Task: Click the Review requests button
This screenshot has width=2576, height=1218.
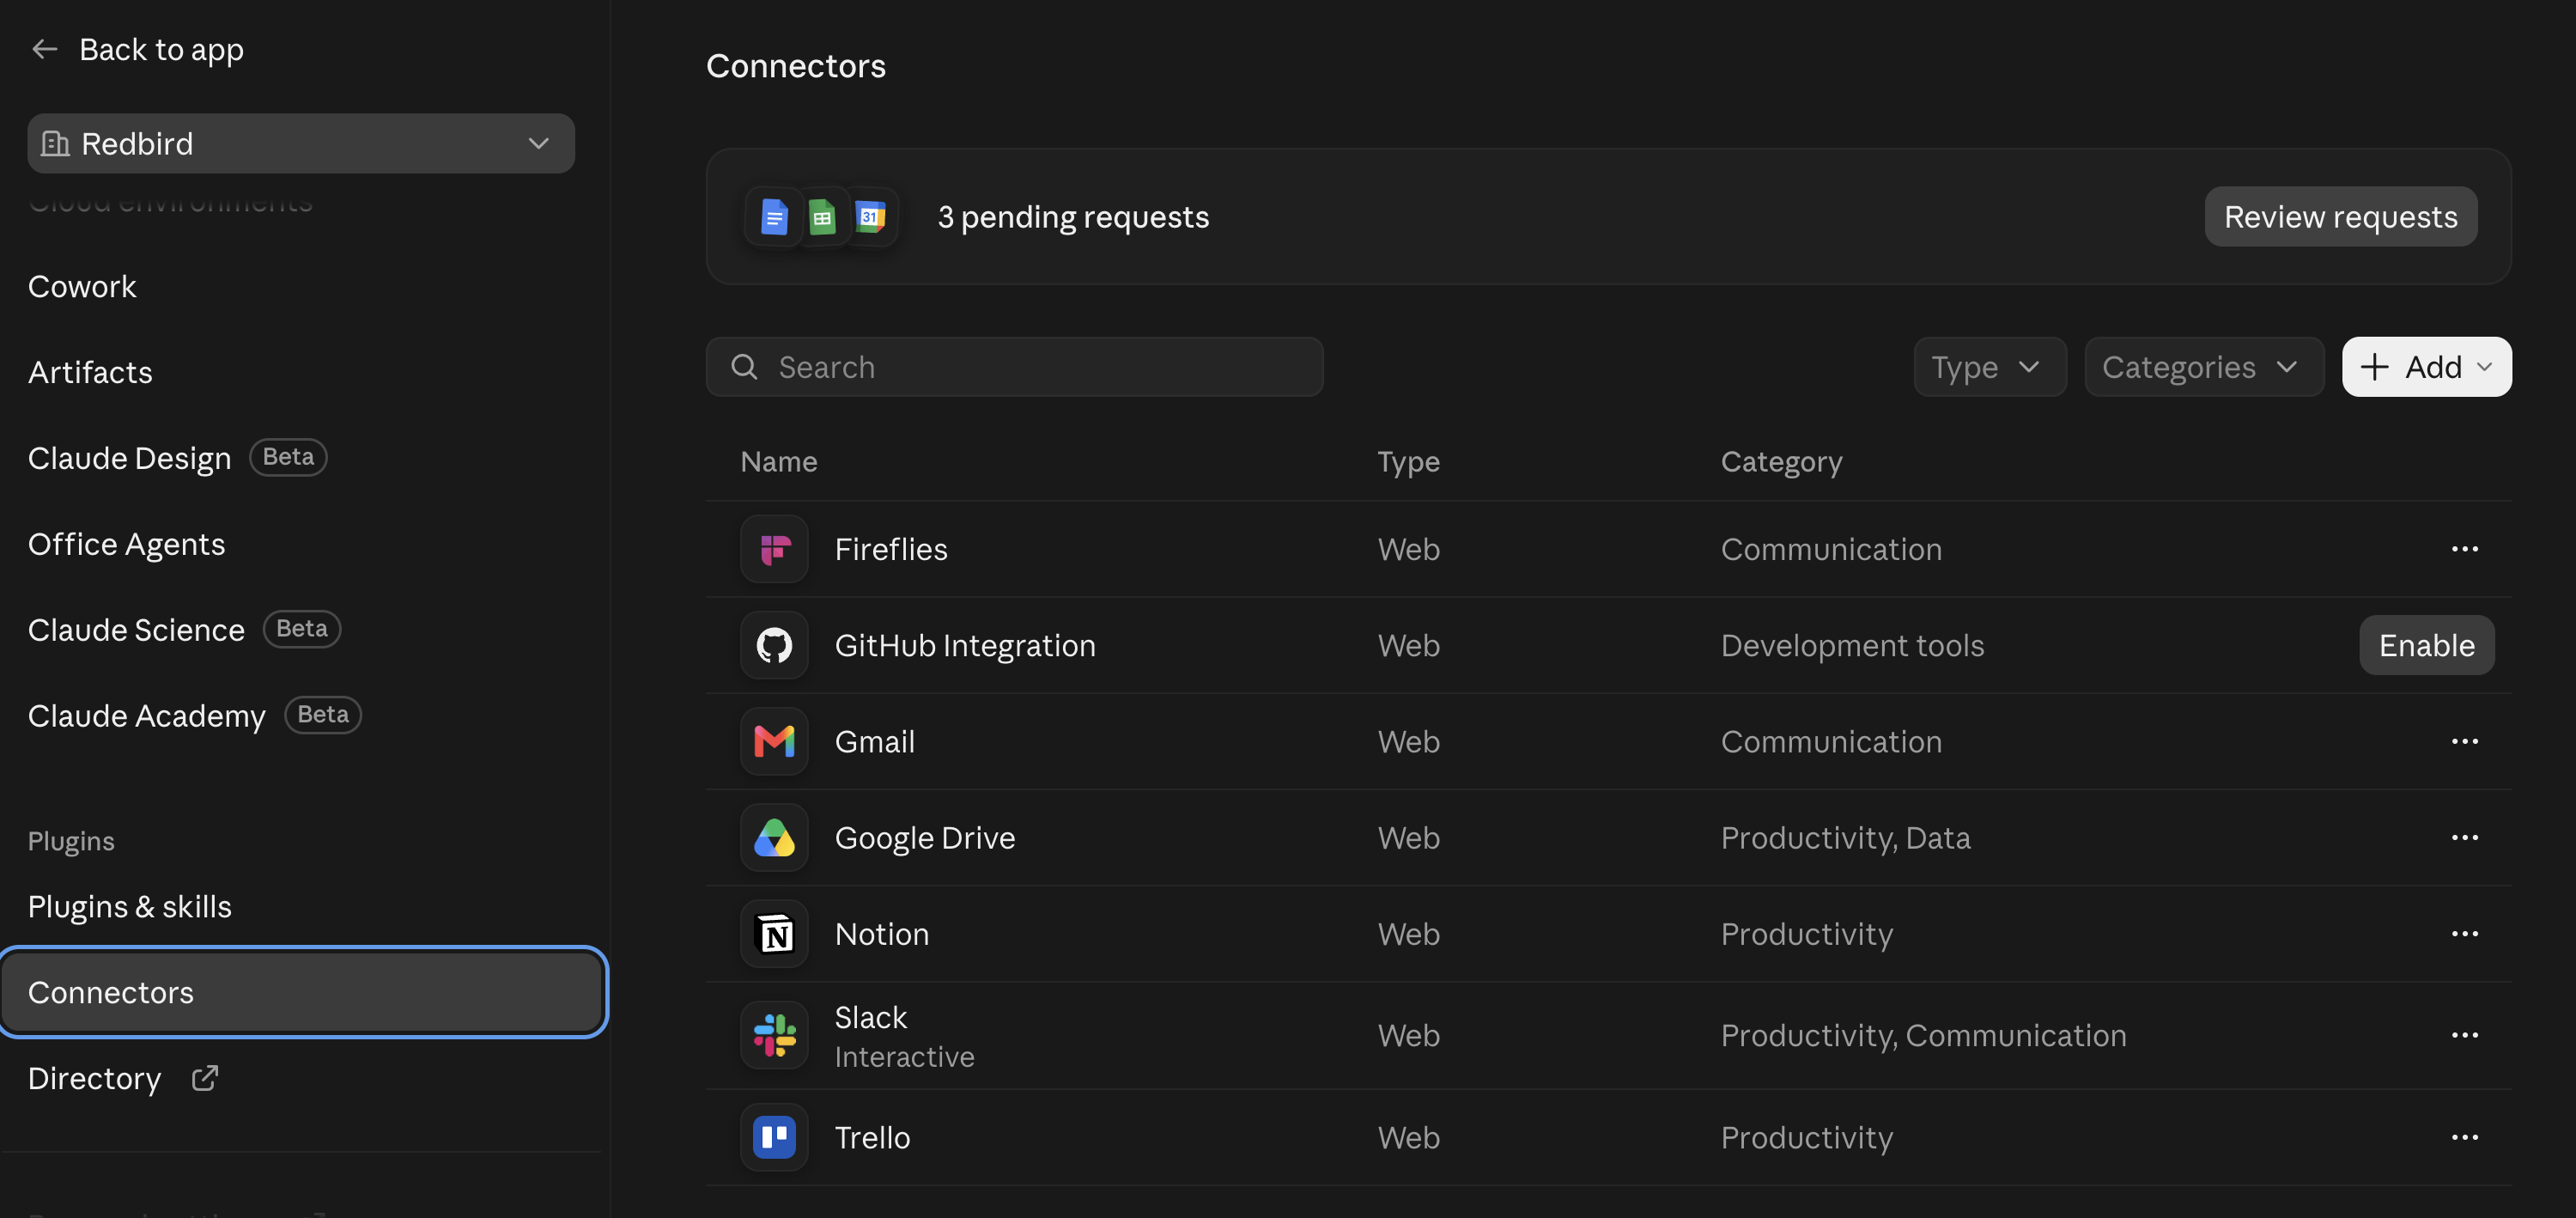Action: 2340,217
